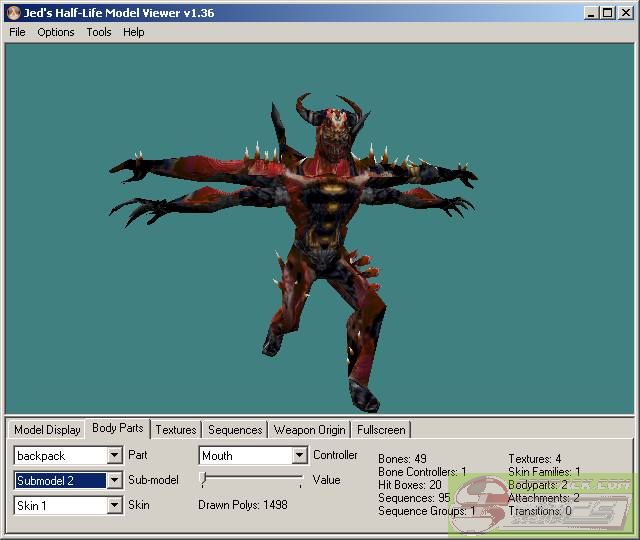The image size is (640, 540).
Task: Click the 'Skin Families: 1' statistic
Action: (x=544, y=472)
